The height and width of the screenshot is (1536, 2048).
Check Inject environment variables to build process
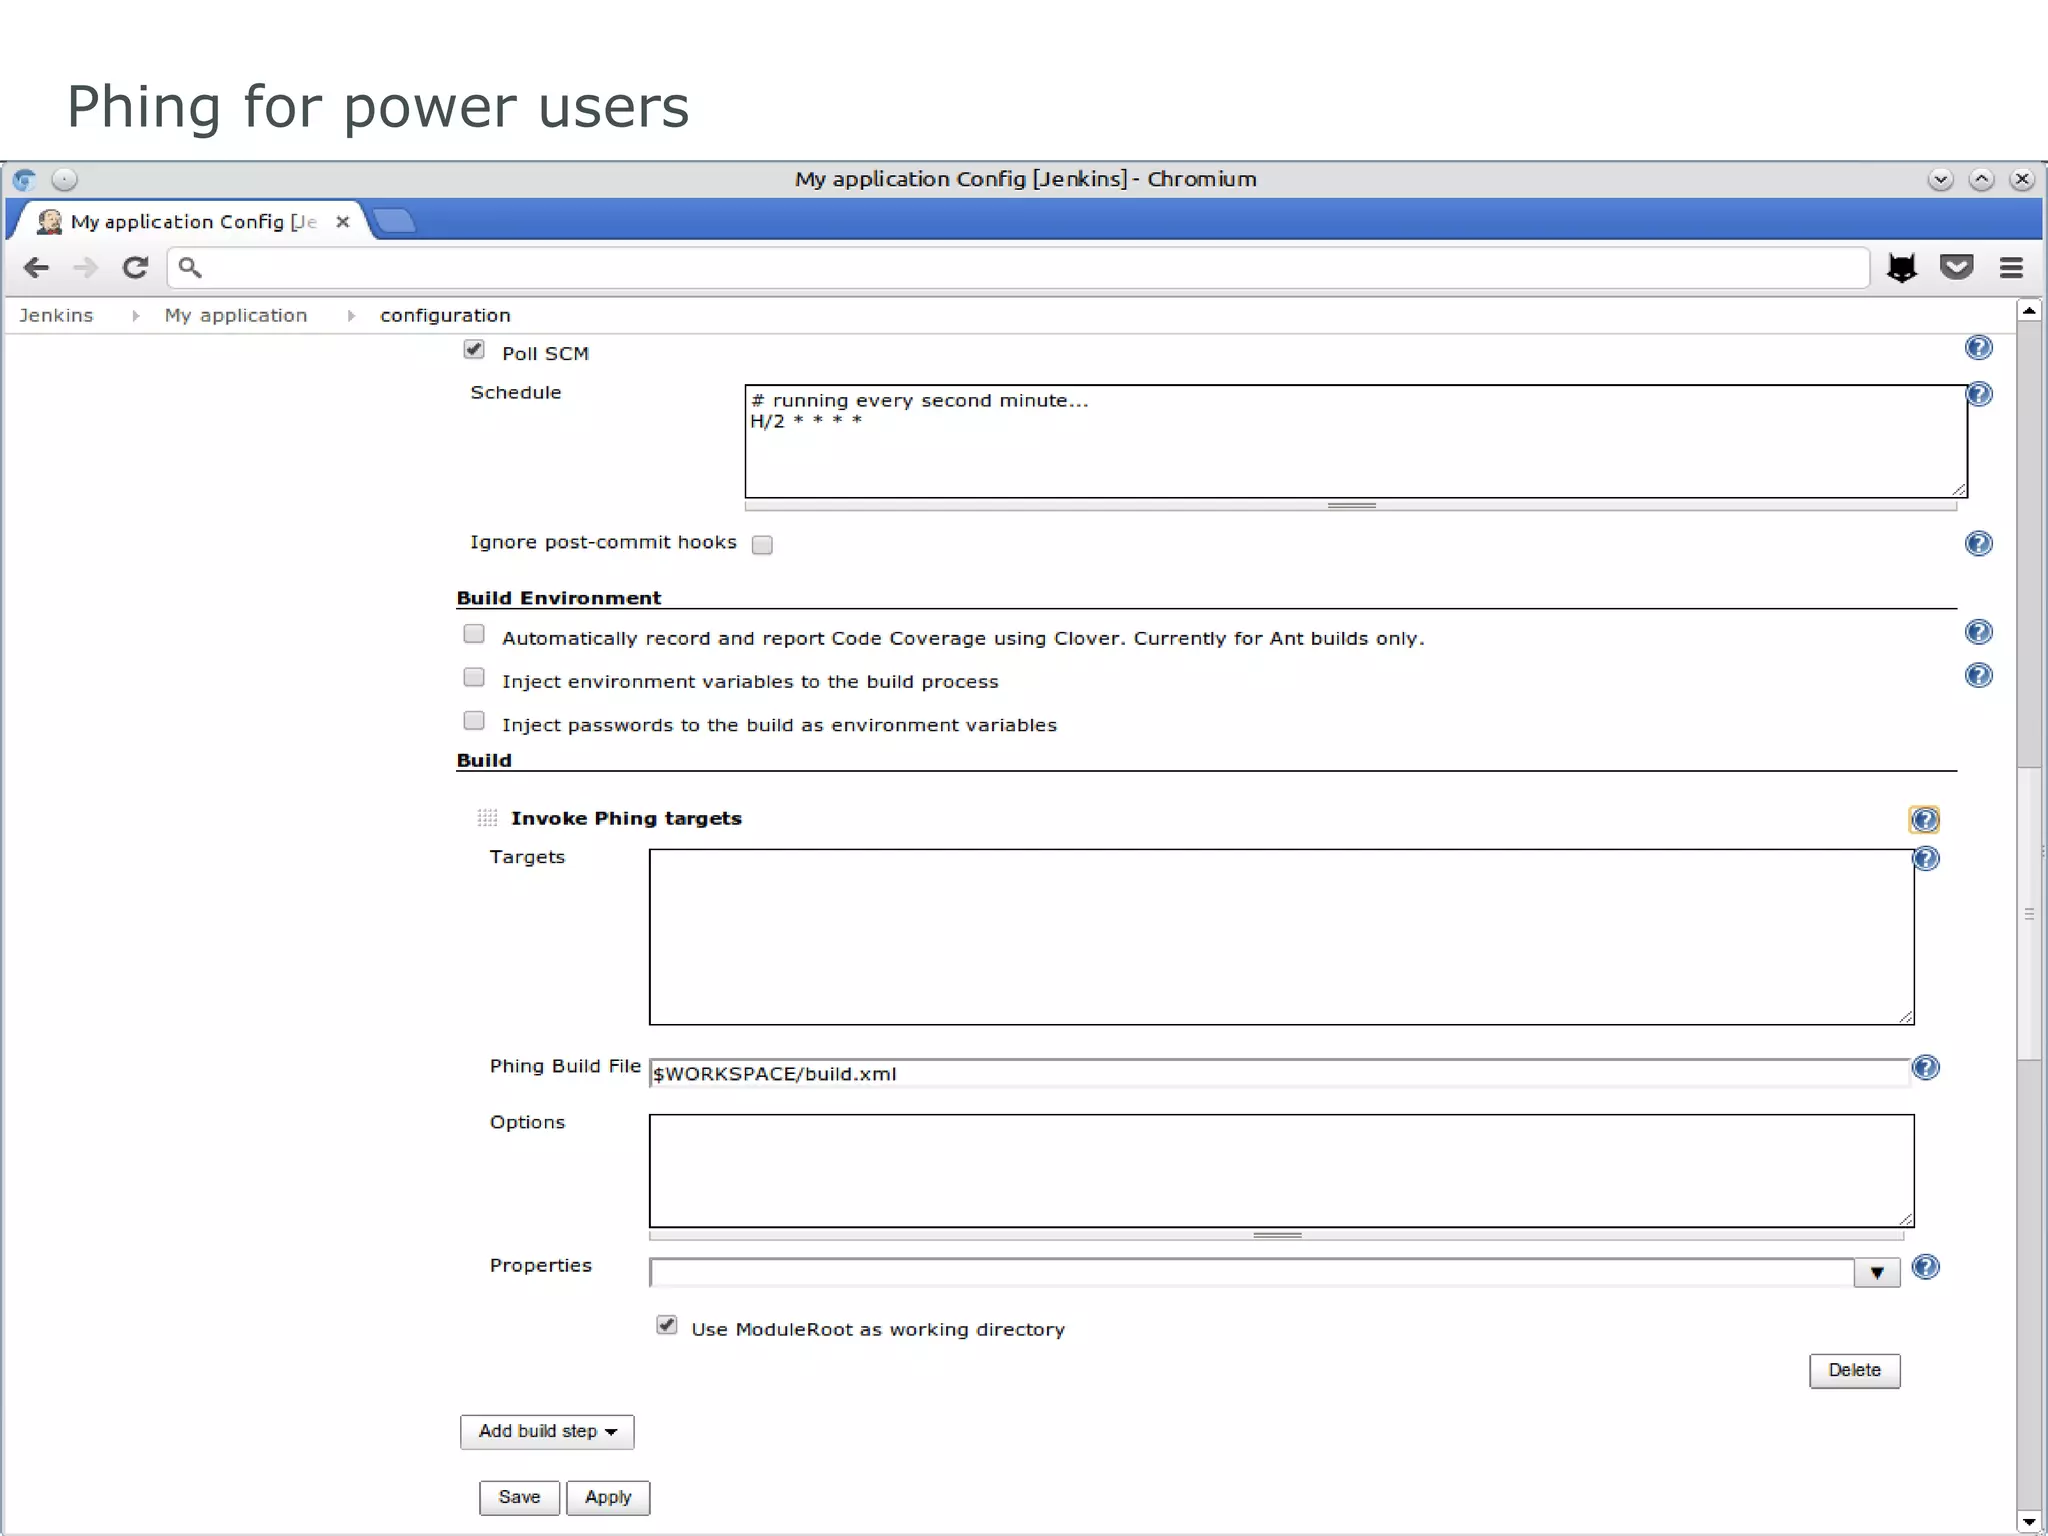(474, 678)
